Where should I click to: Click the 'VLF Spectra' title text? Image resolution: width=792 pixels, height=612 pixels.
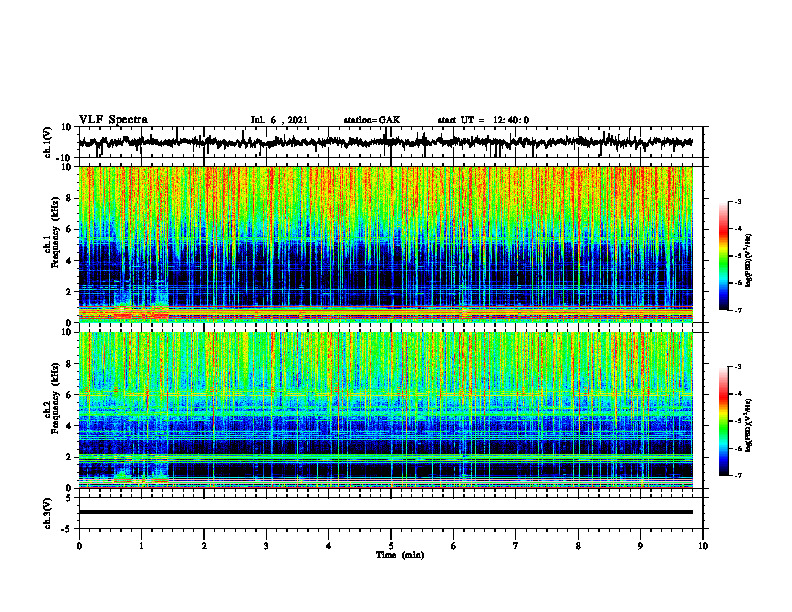point(113,120)
